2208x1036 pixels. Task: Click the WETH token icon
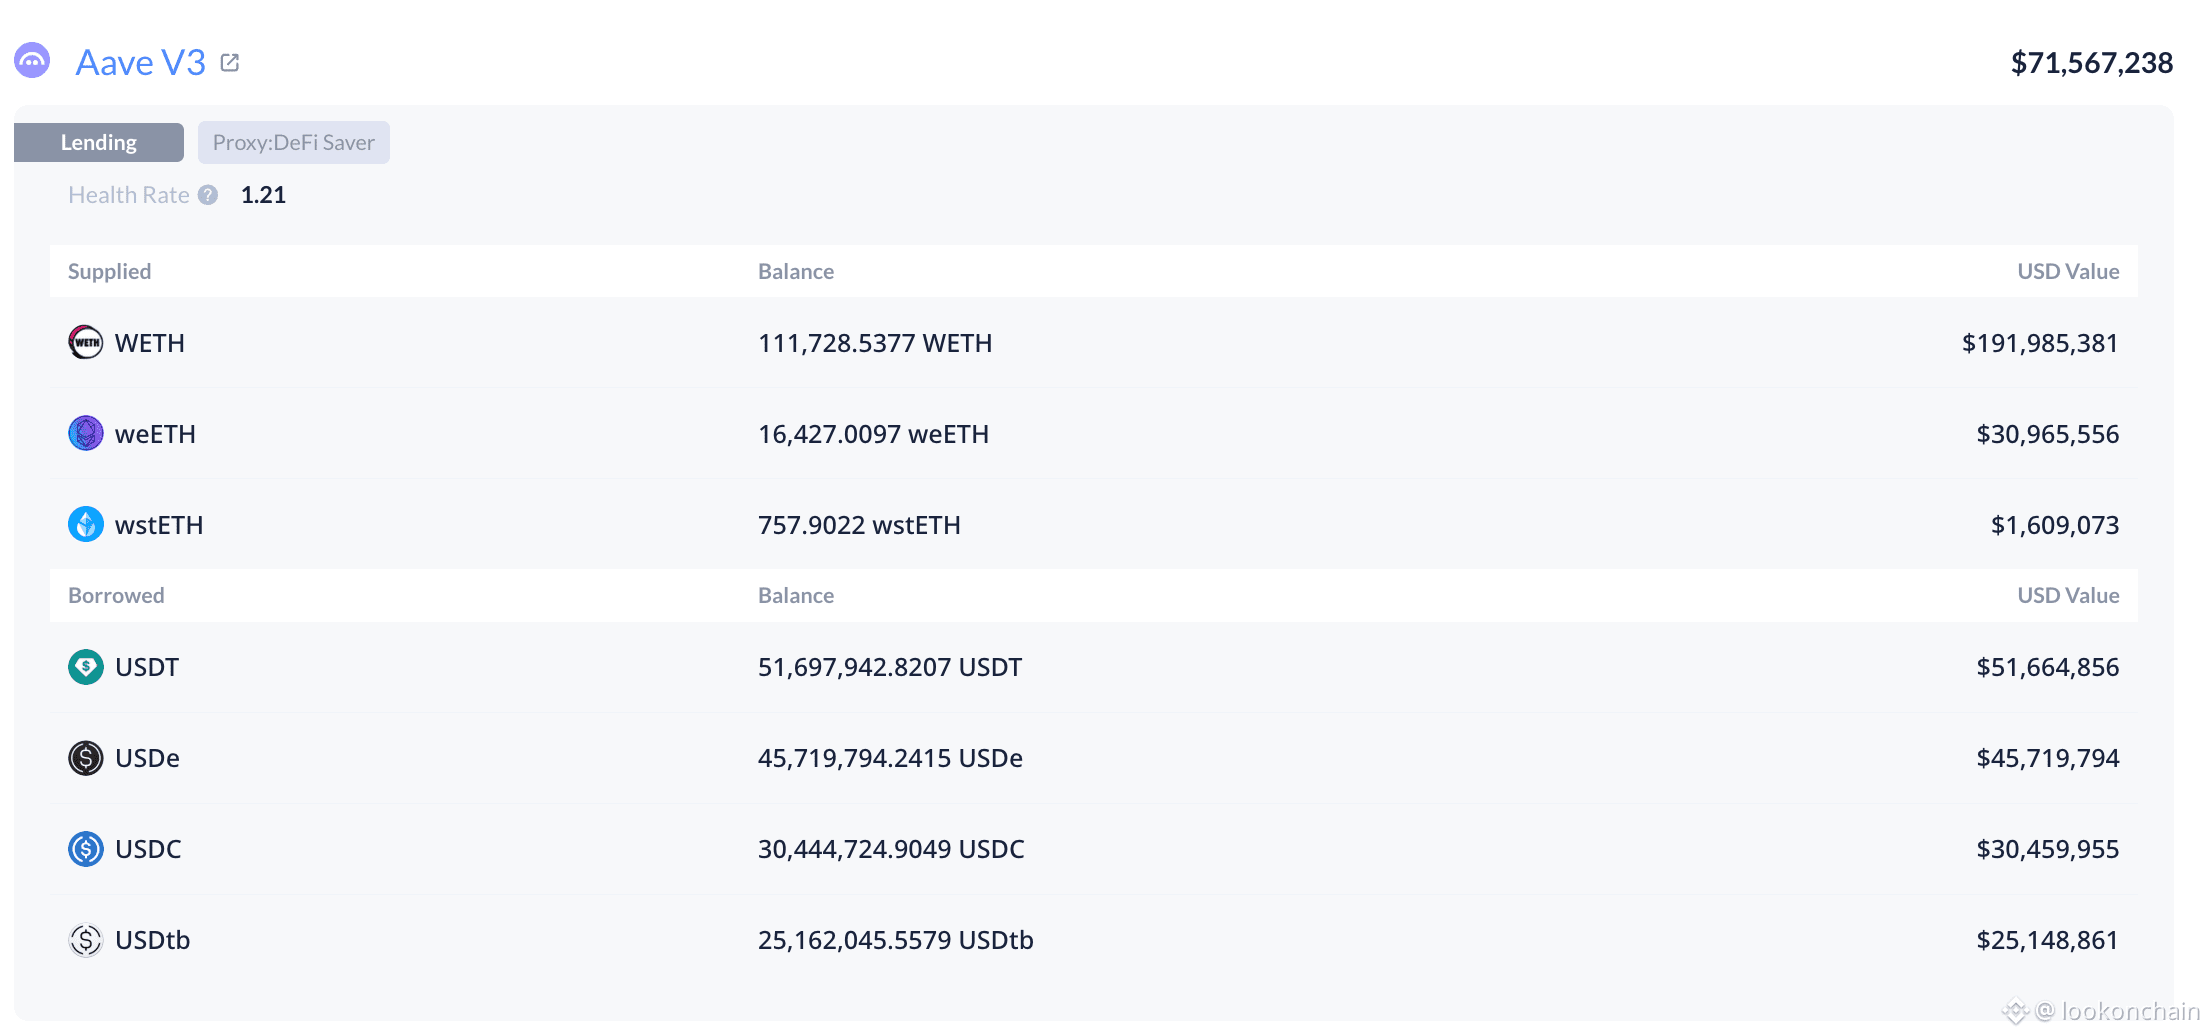click(86, 343)
